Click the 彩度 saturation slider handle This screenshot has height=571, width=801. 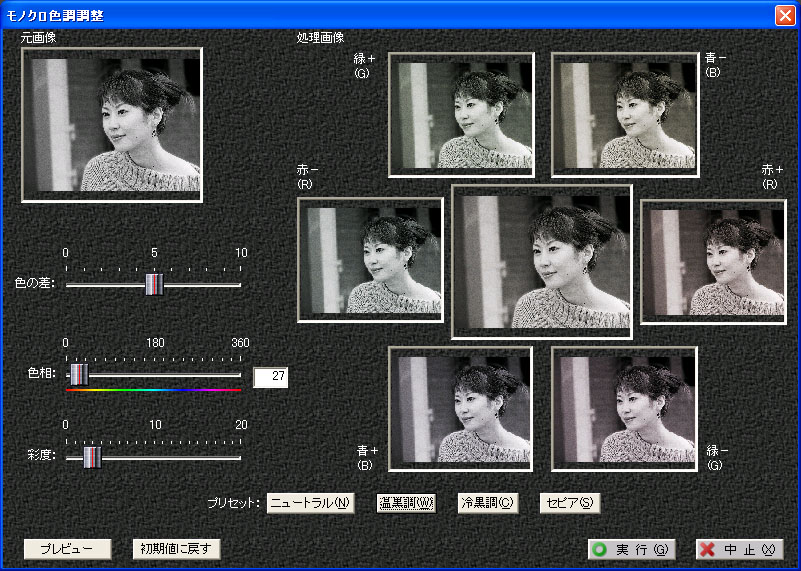(x=92, y=457)
